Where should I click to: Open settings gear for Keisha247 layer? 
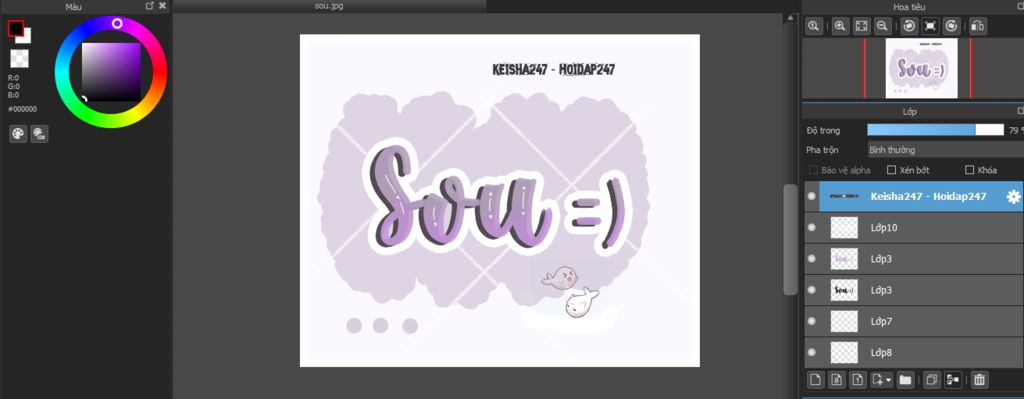pyautogui.click(x=1013, y=197)
